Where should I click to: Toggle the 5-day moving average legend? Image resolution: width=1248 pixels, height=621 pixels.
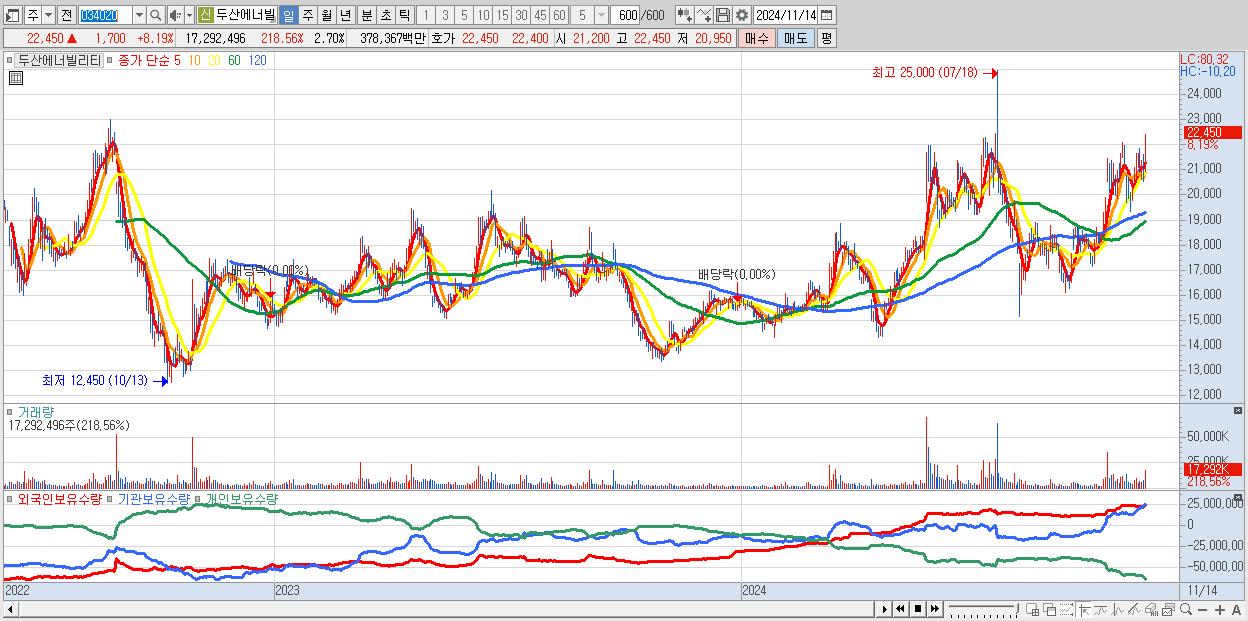point(177,60)
